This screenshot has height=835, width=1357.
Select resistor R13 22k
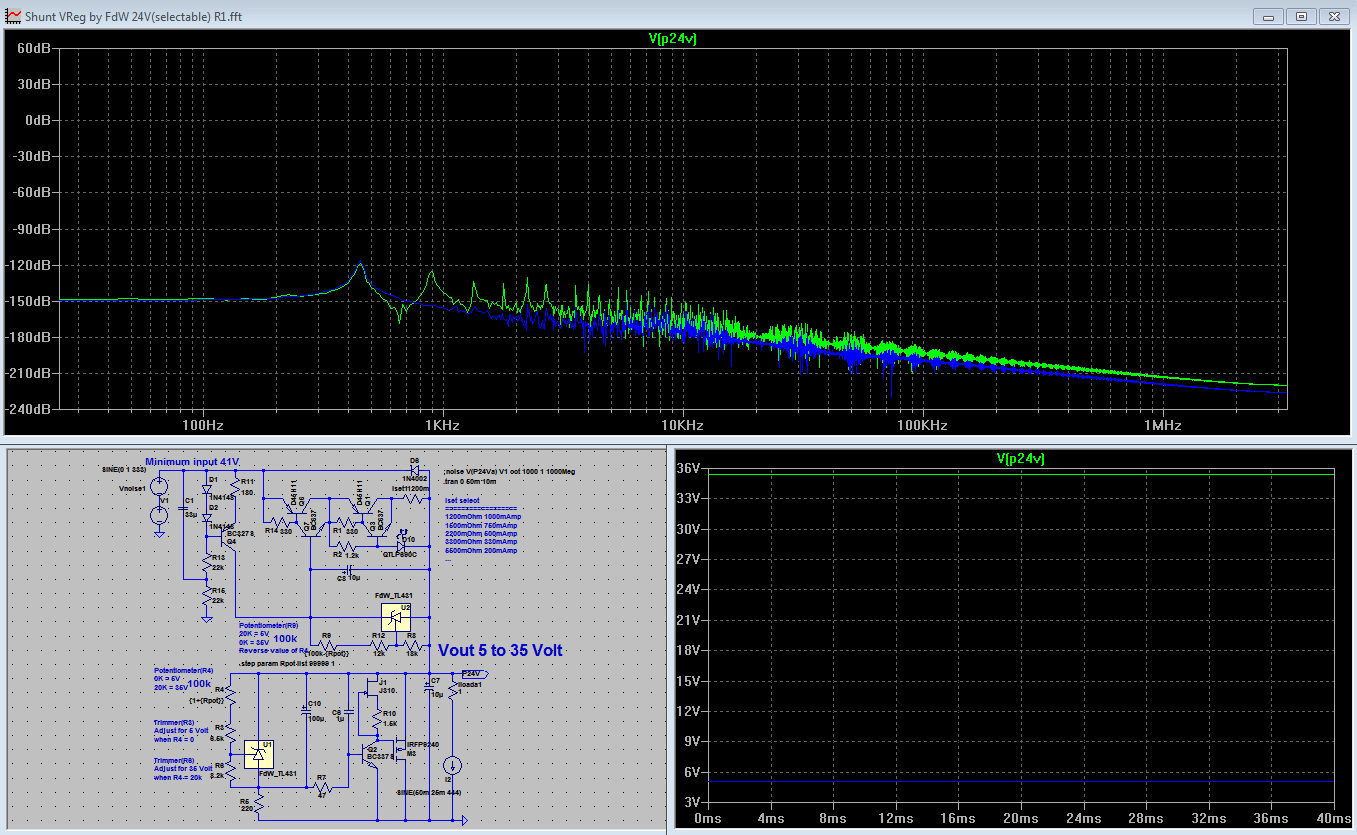coord(207,564)
